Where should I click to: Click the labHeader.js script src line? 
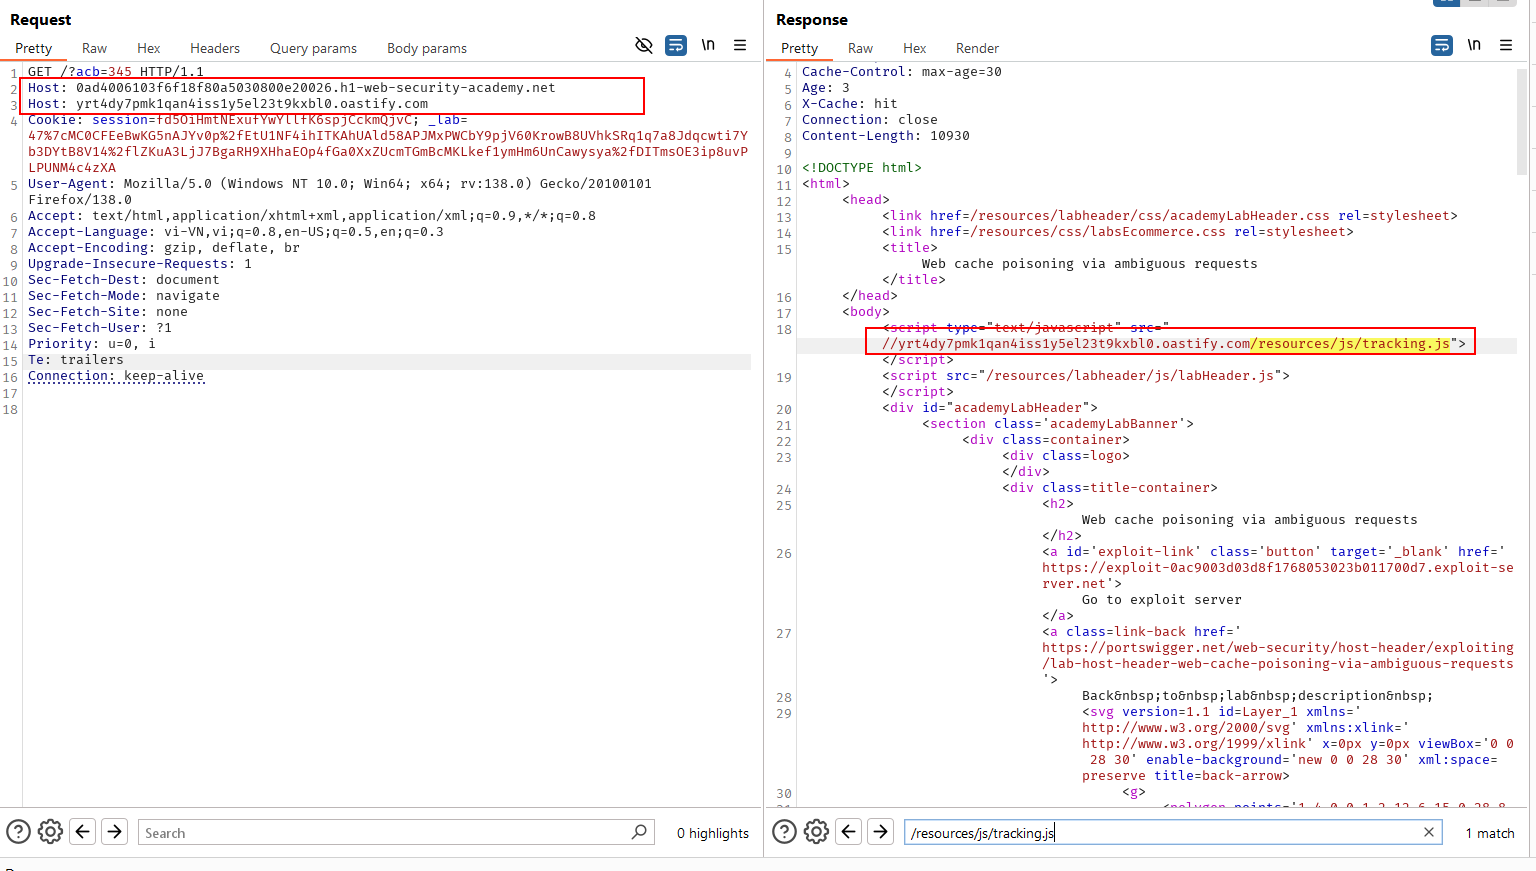pyautogui.click(x=1086, y=376)
